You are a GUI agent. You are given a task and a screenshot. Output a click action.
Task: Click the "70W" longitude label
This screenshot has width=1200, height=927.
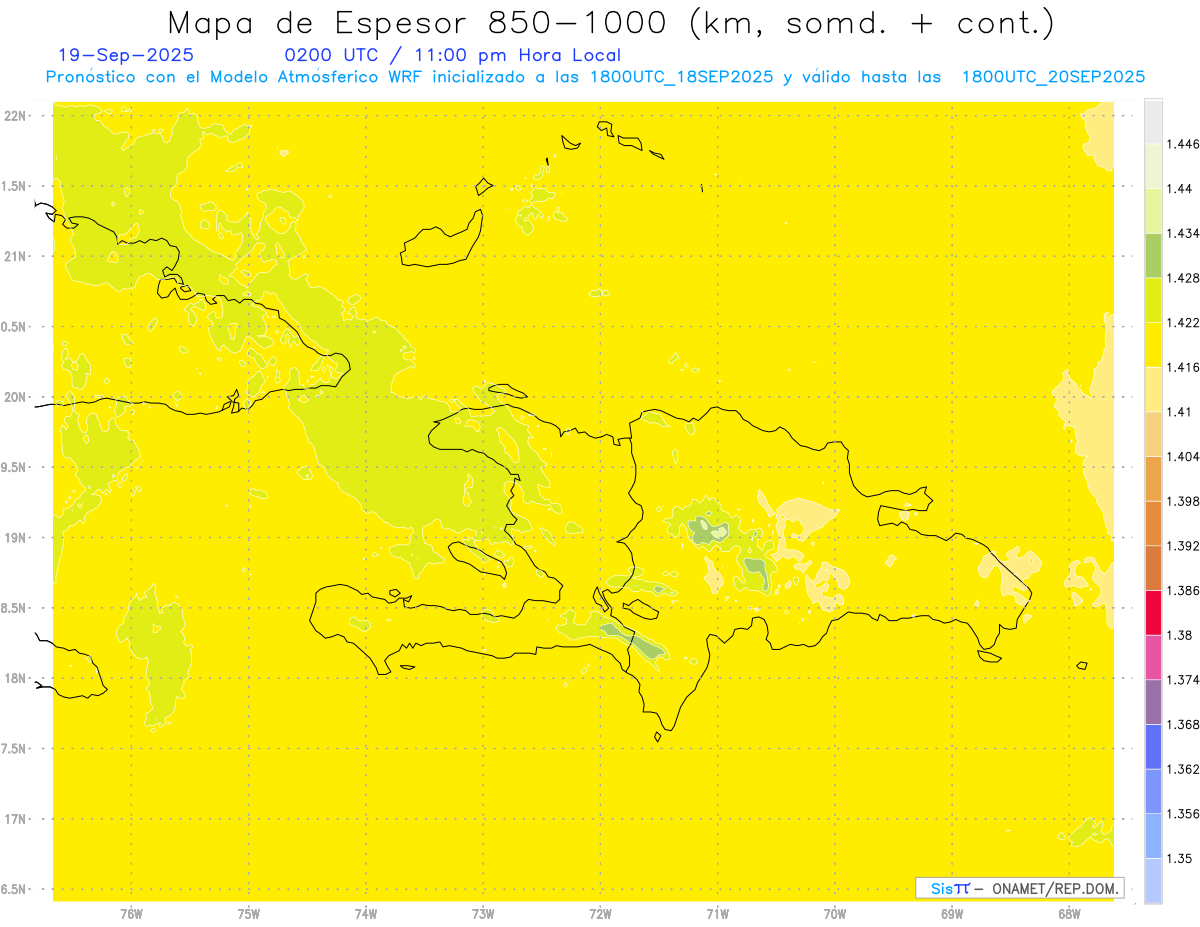[x=835, y=914]
